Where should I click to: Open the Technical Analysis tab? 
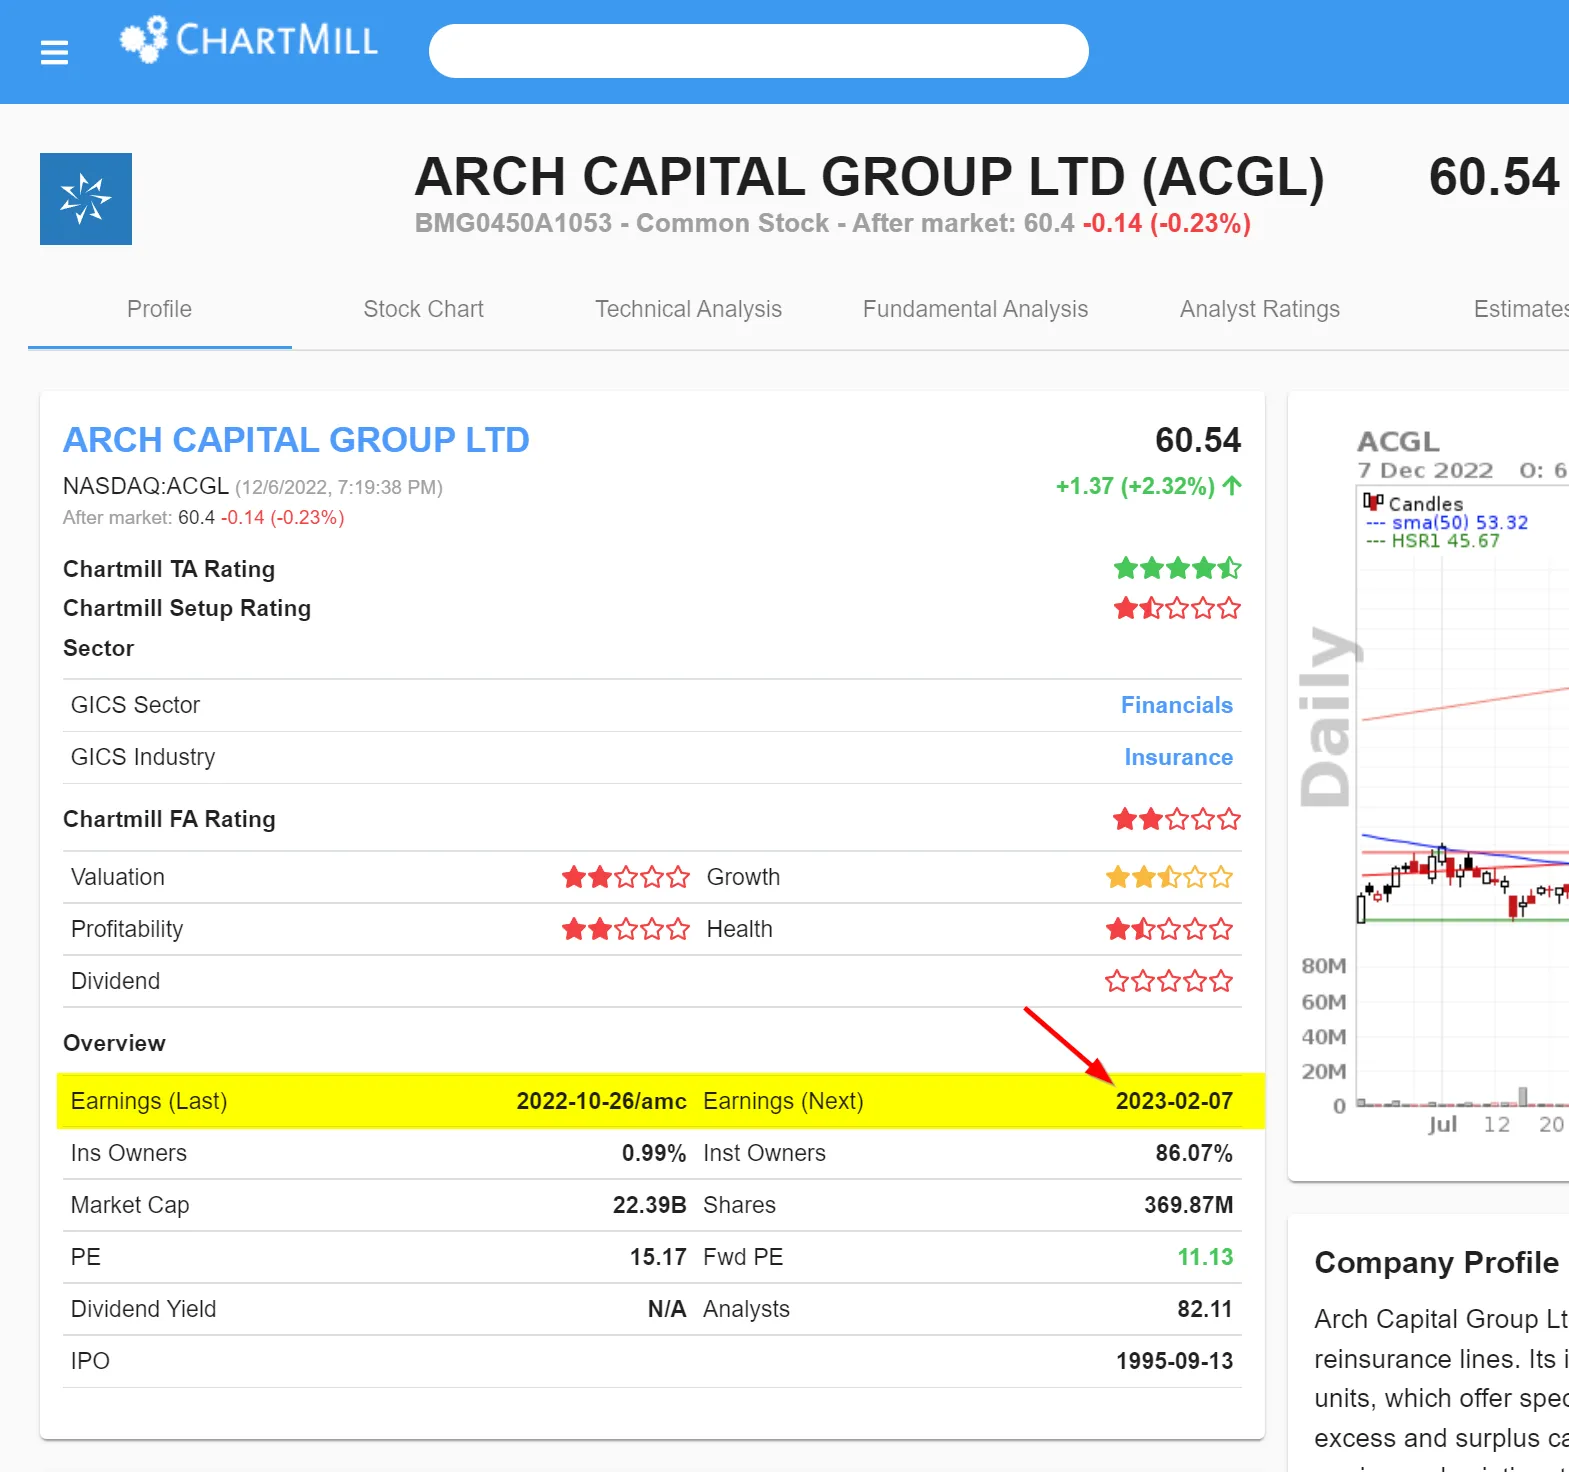(688, 309)
